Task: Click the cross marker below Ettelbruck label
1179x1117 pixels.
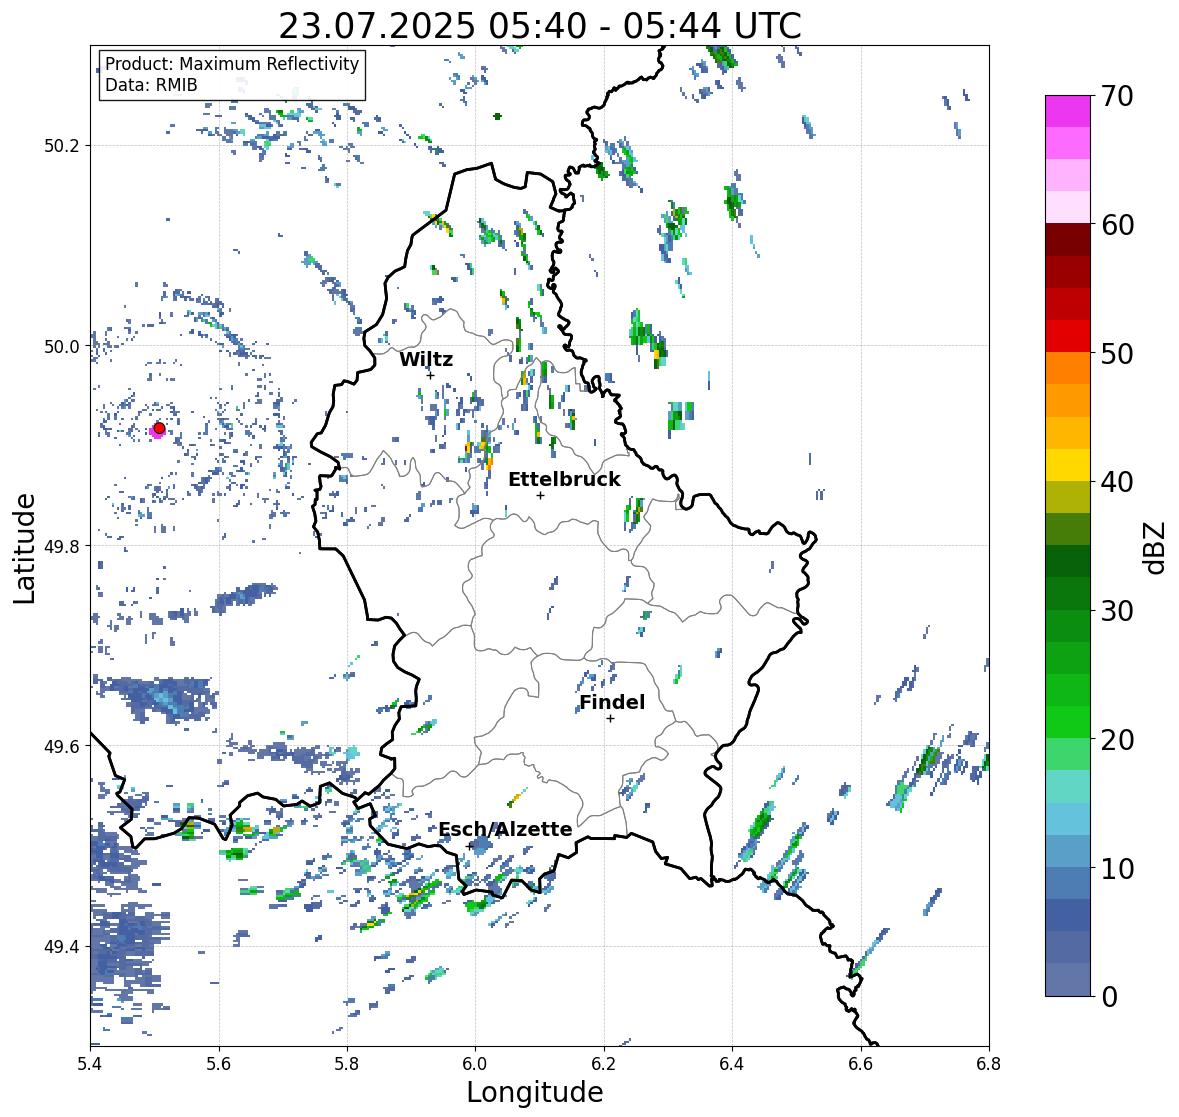Action: (x=540, y=495)
